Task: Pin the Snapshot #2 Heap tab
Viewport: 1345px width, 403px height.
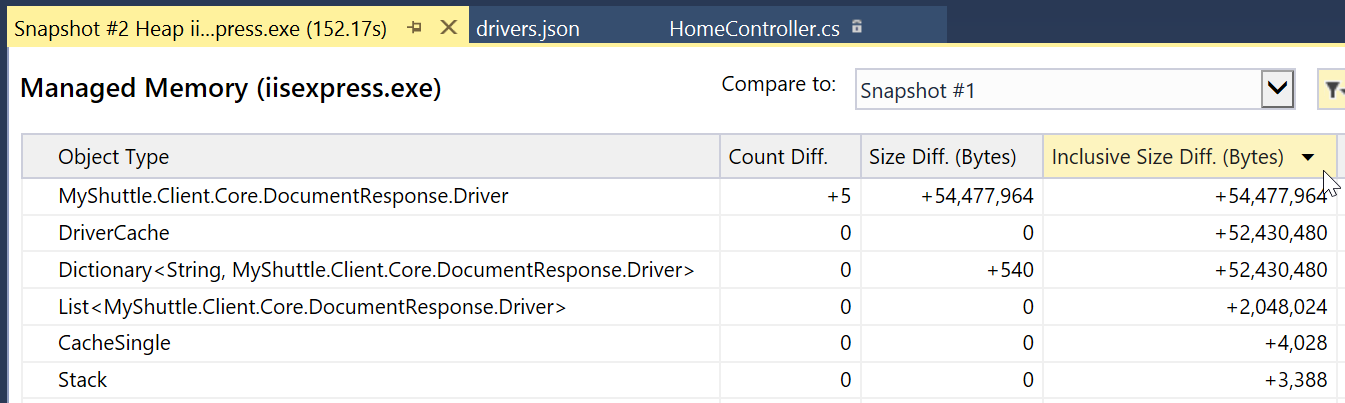Action: 415,28
